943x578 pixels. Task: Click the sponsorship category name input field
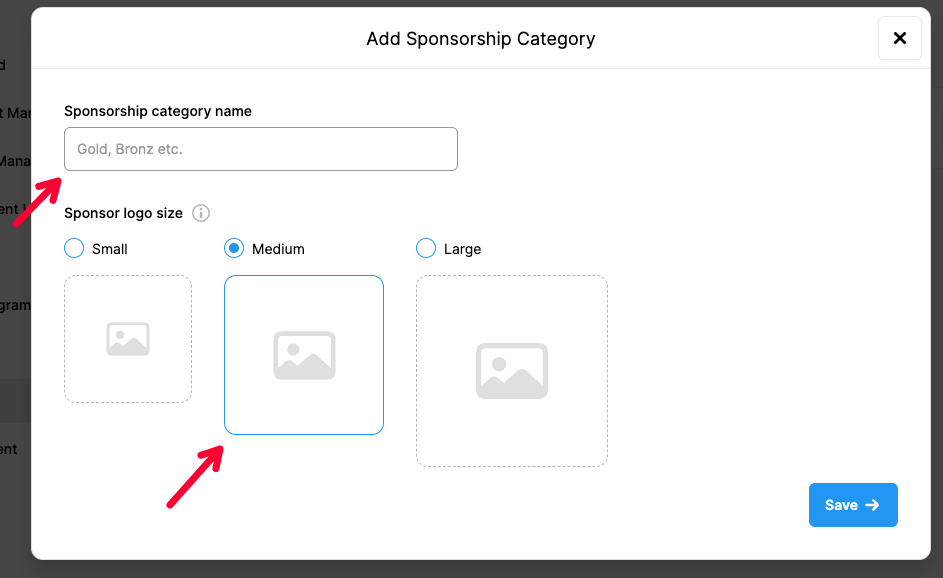(x=260, y=148)
